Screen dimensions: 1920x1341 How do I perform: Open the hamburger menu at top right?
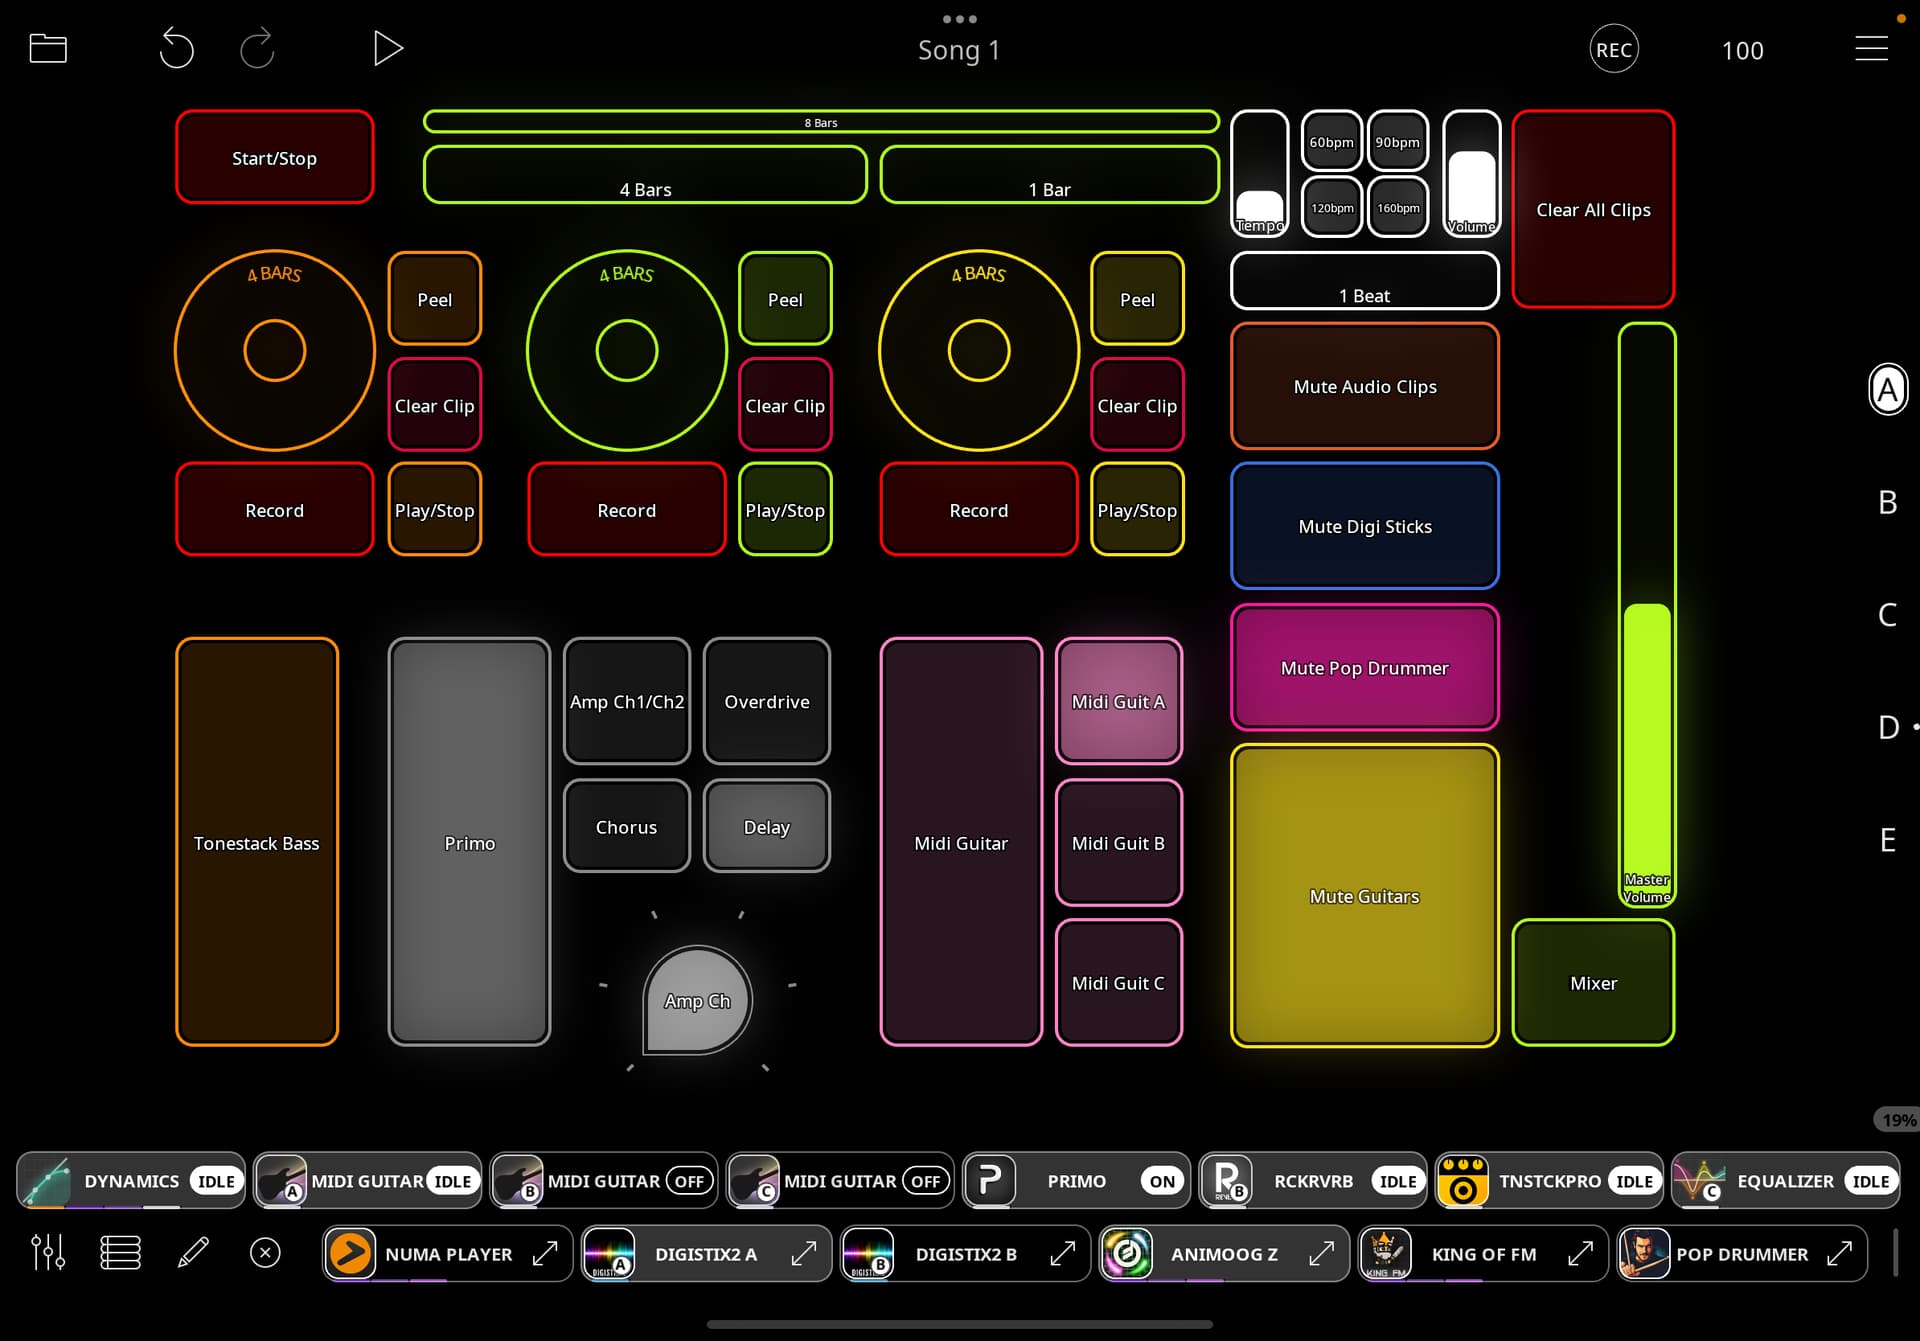click(1871, 48)
